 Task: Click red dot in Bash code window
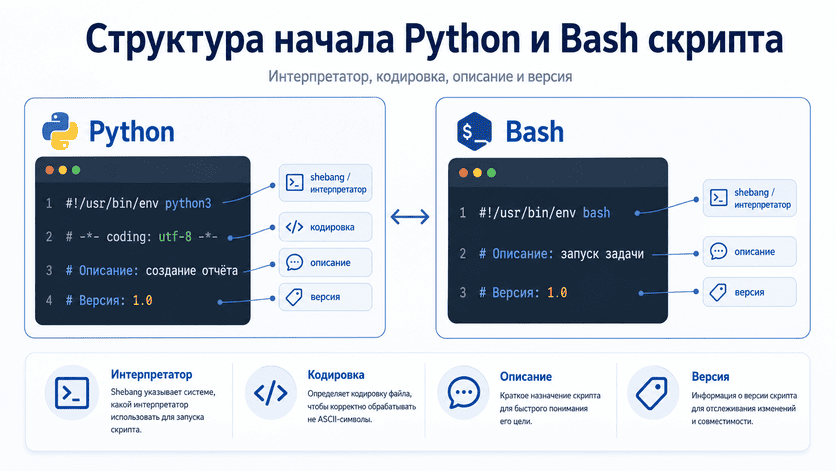(463, 173)
